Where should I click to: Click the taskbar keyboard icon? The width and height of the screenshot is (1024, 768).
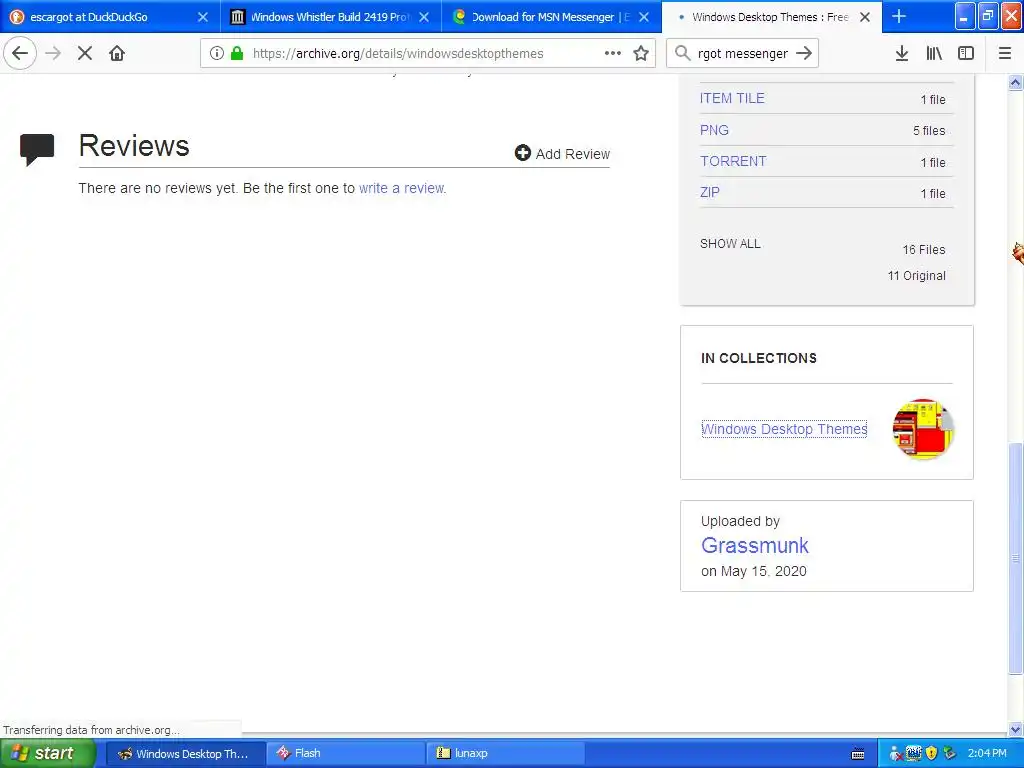point(858,754)
